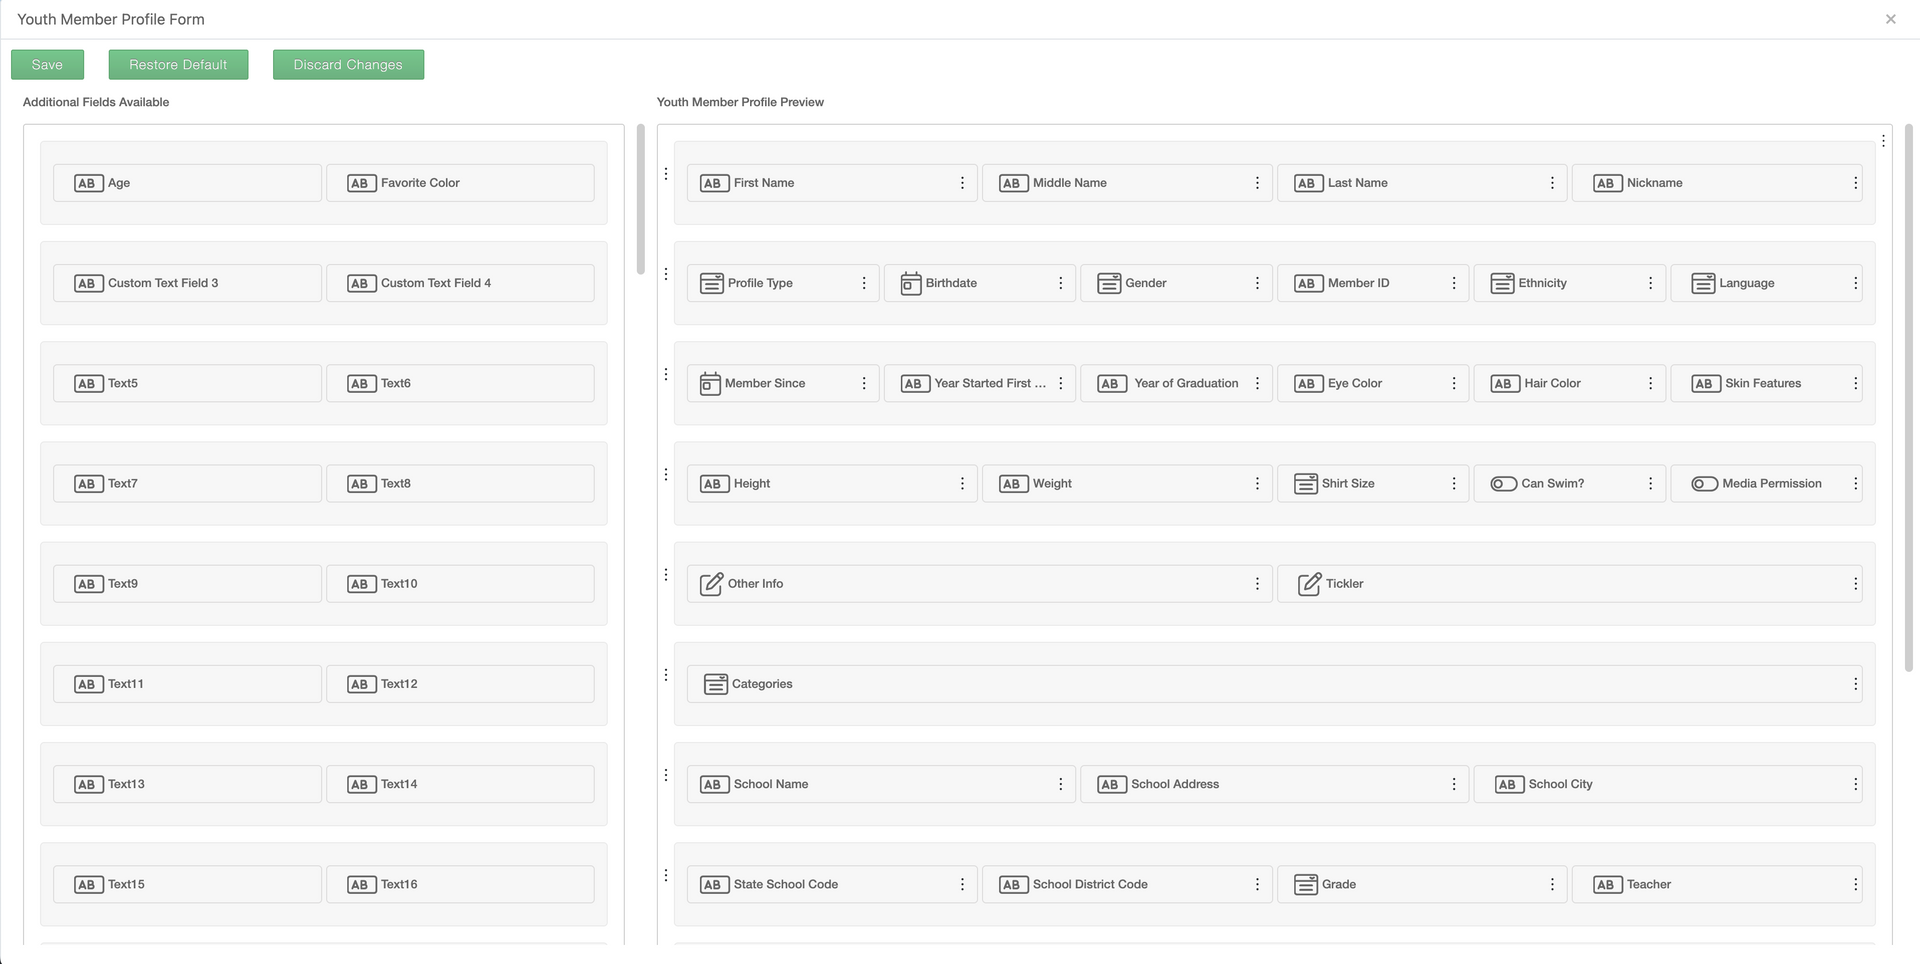Screen dimensions: 1920x964
Task: Click the AB icon for First Name
Action: pos(714,183)
